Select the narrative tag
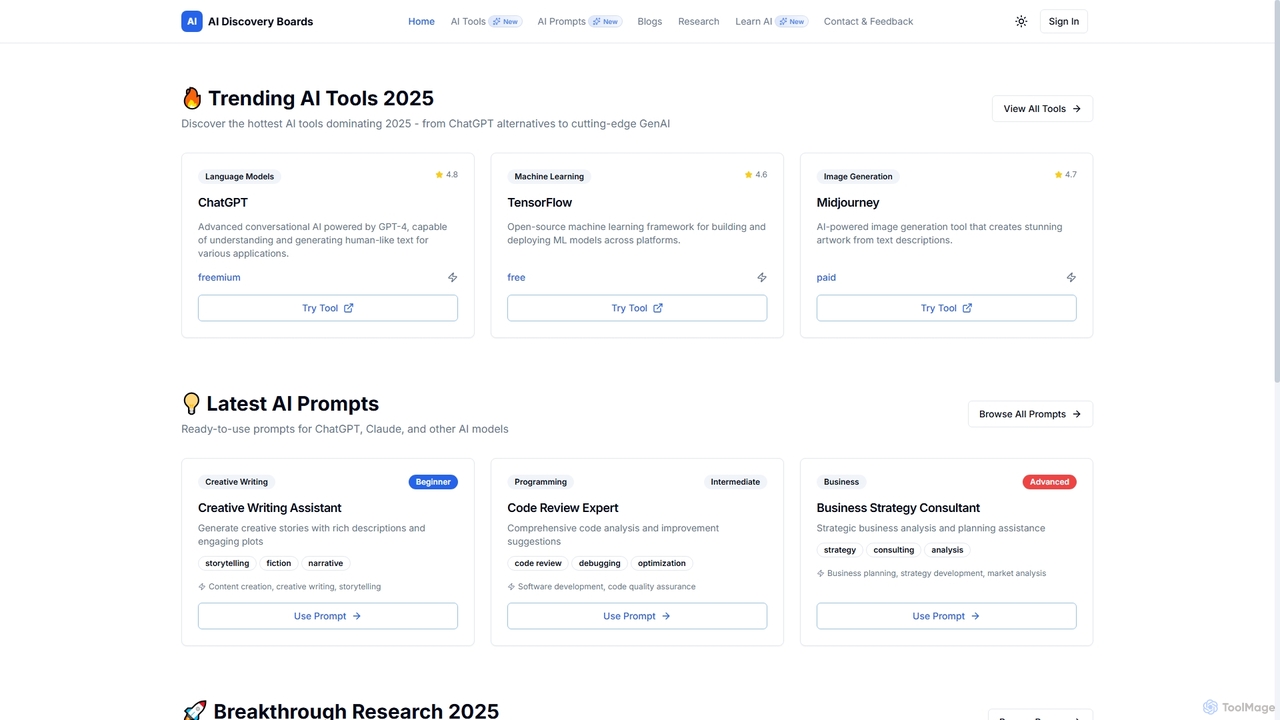The width and height of the screenshot is (1280, 720). [326, 564]
